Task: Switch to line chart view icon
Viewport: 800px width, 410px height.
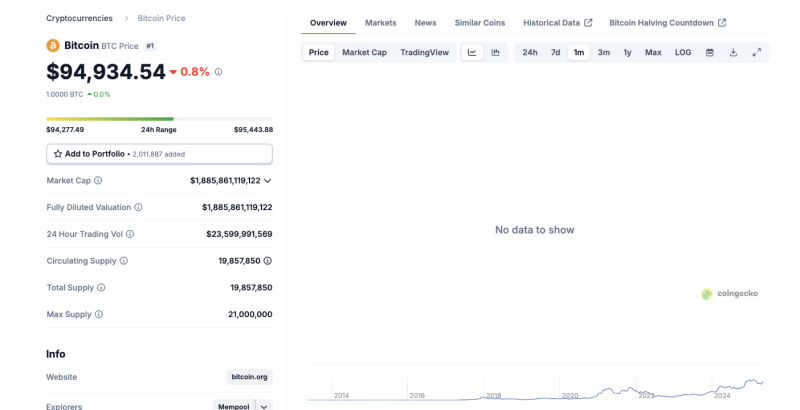Action: 472,53
